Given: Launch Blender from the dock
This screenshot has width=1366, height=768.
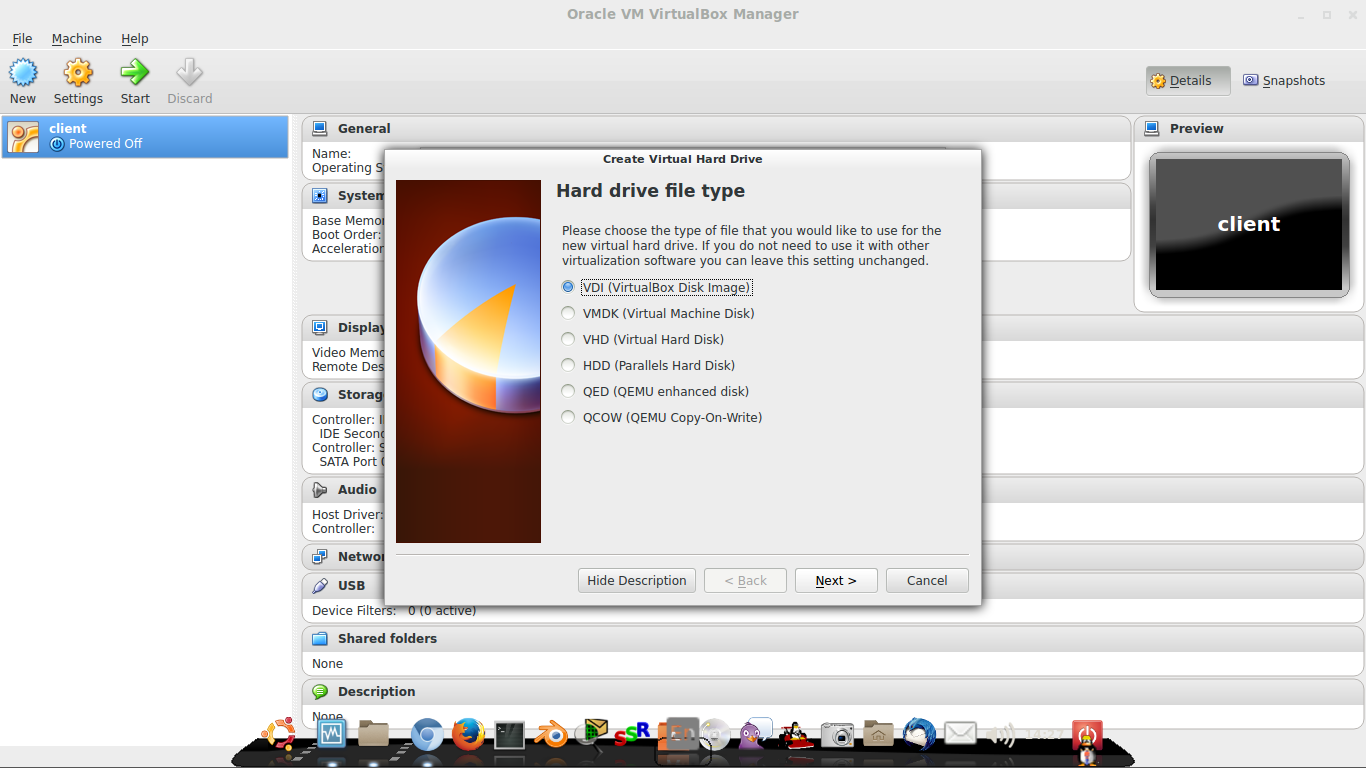Looking at the screenshot, I should pyautogui.click(x=550, y=735).
